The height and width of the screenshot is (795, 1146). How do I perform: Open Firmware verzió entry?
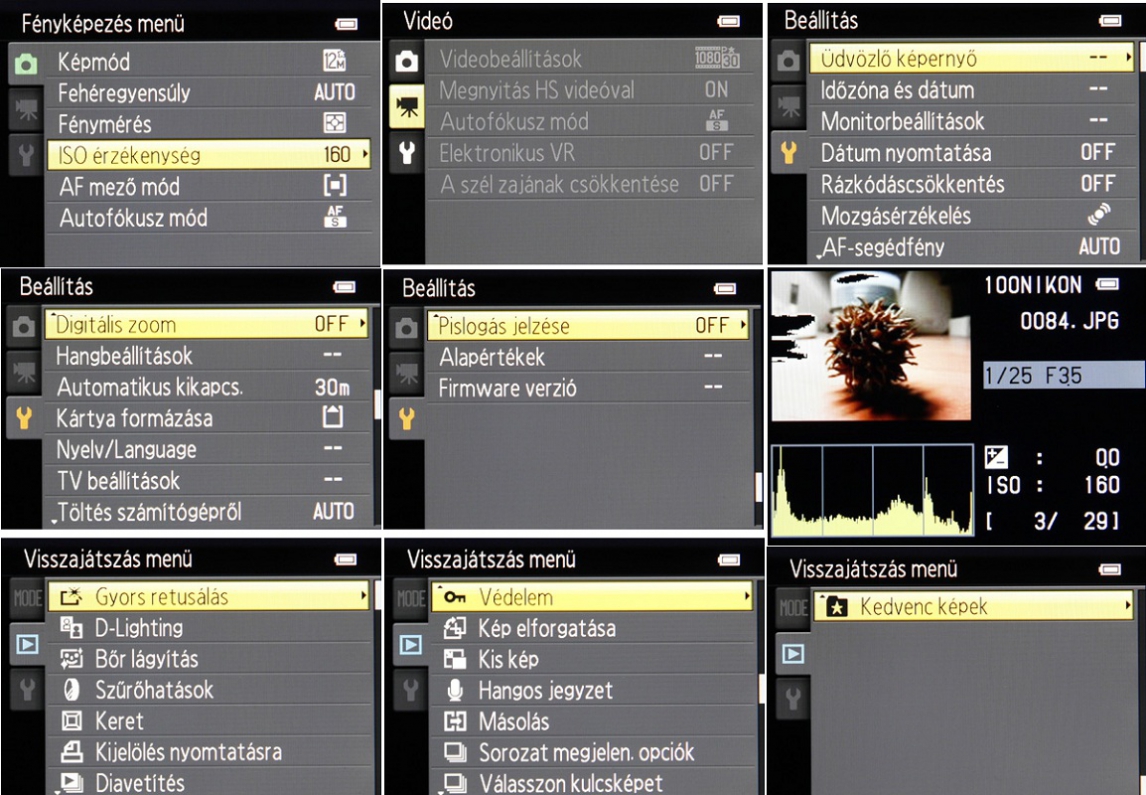pyautogui.click(x=507, y=388)
